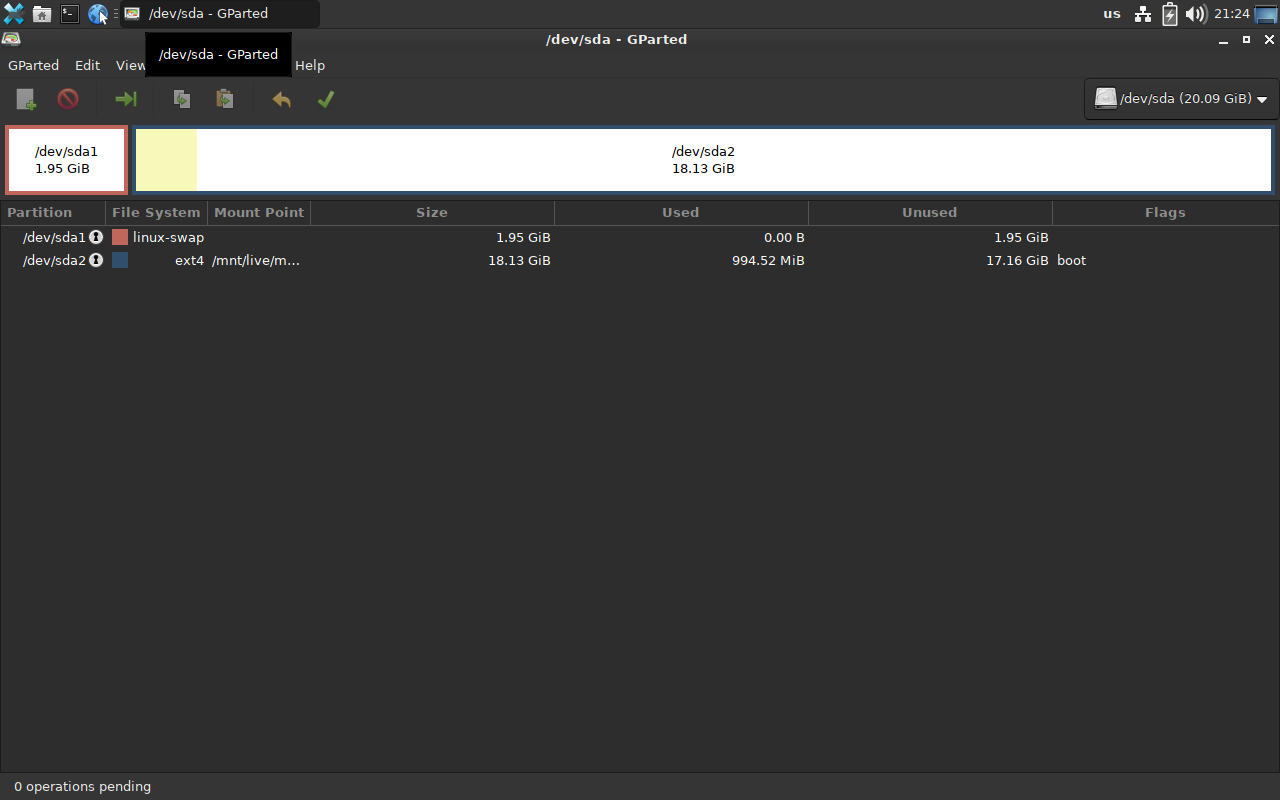Click the Unused column header
This screenshot has height=800, width=1280.
pos(929,212)
